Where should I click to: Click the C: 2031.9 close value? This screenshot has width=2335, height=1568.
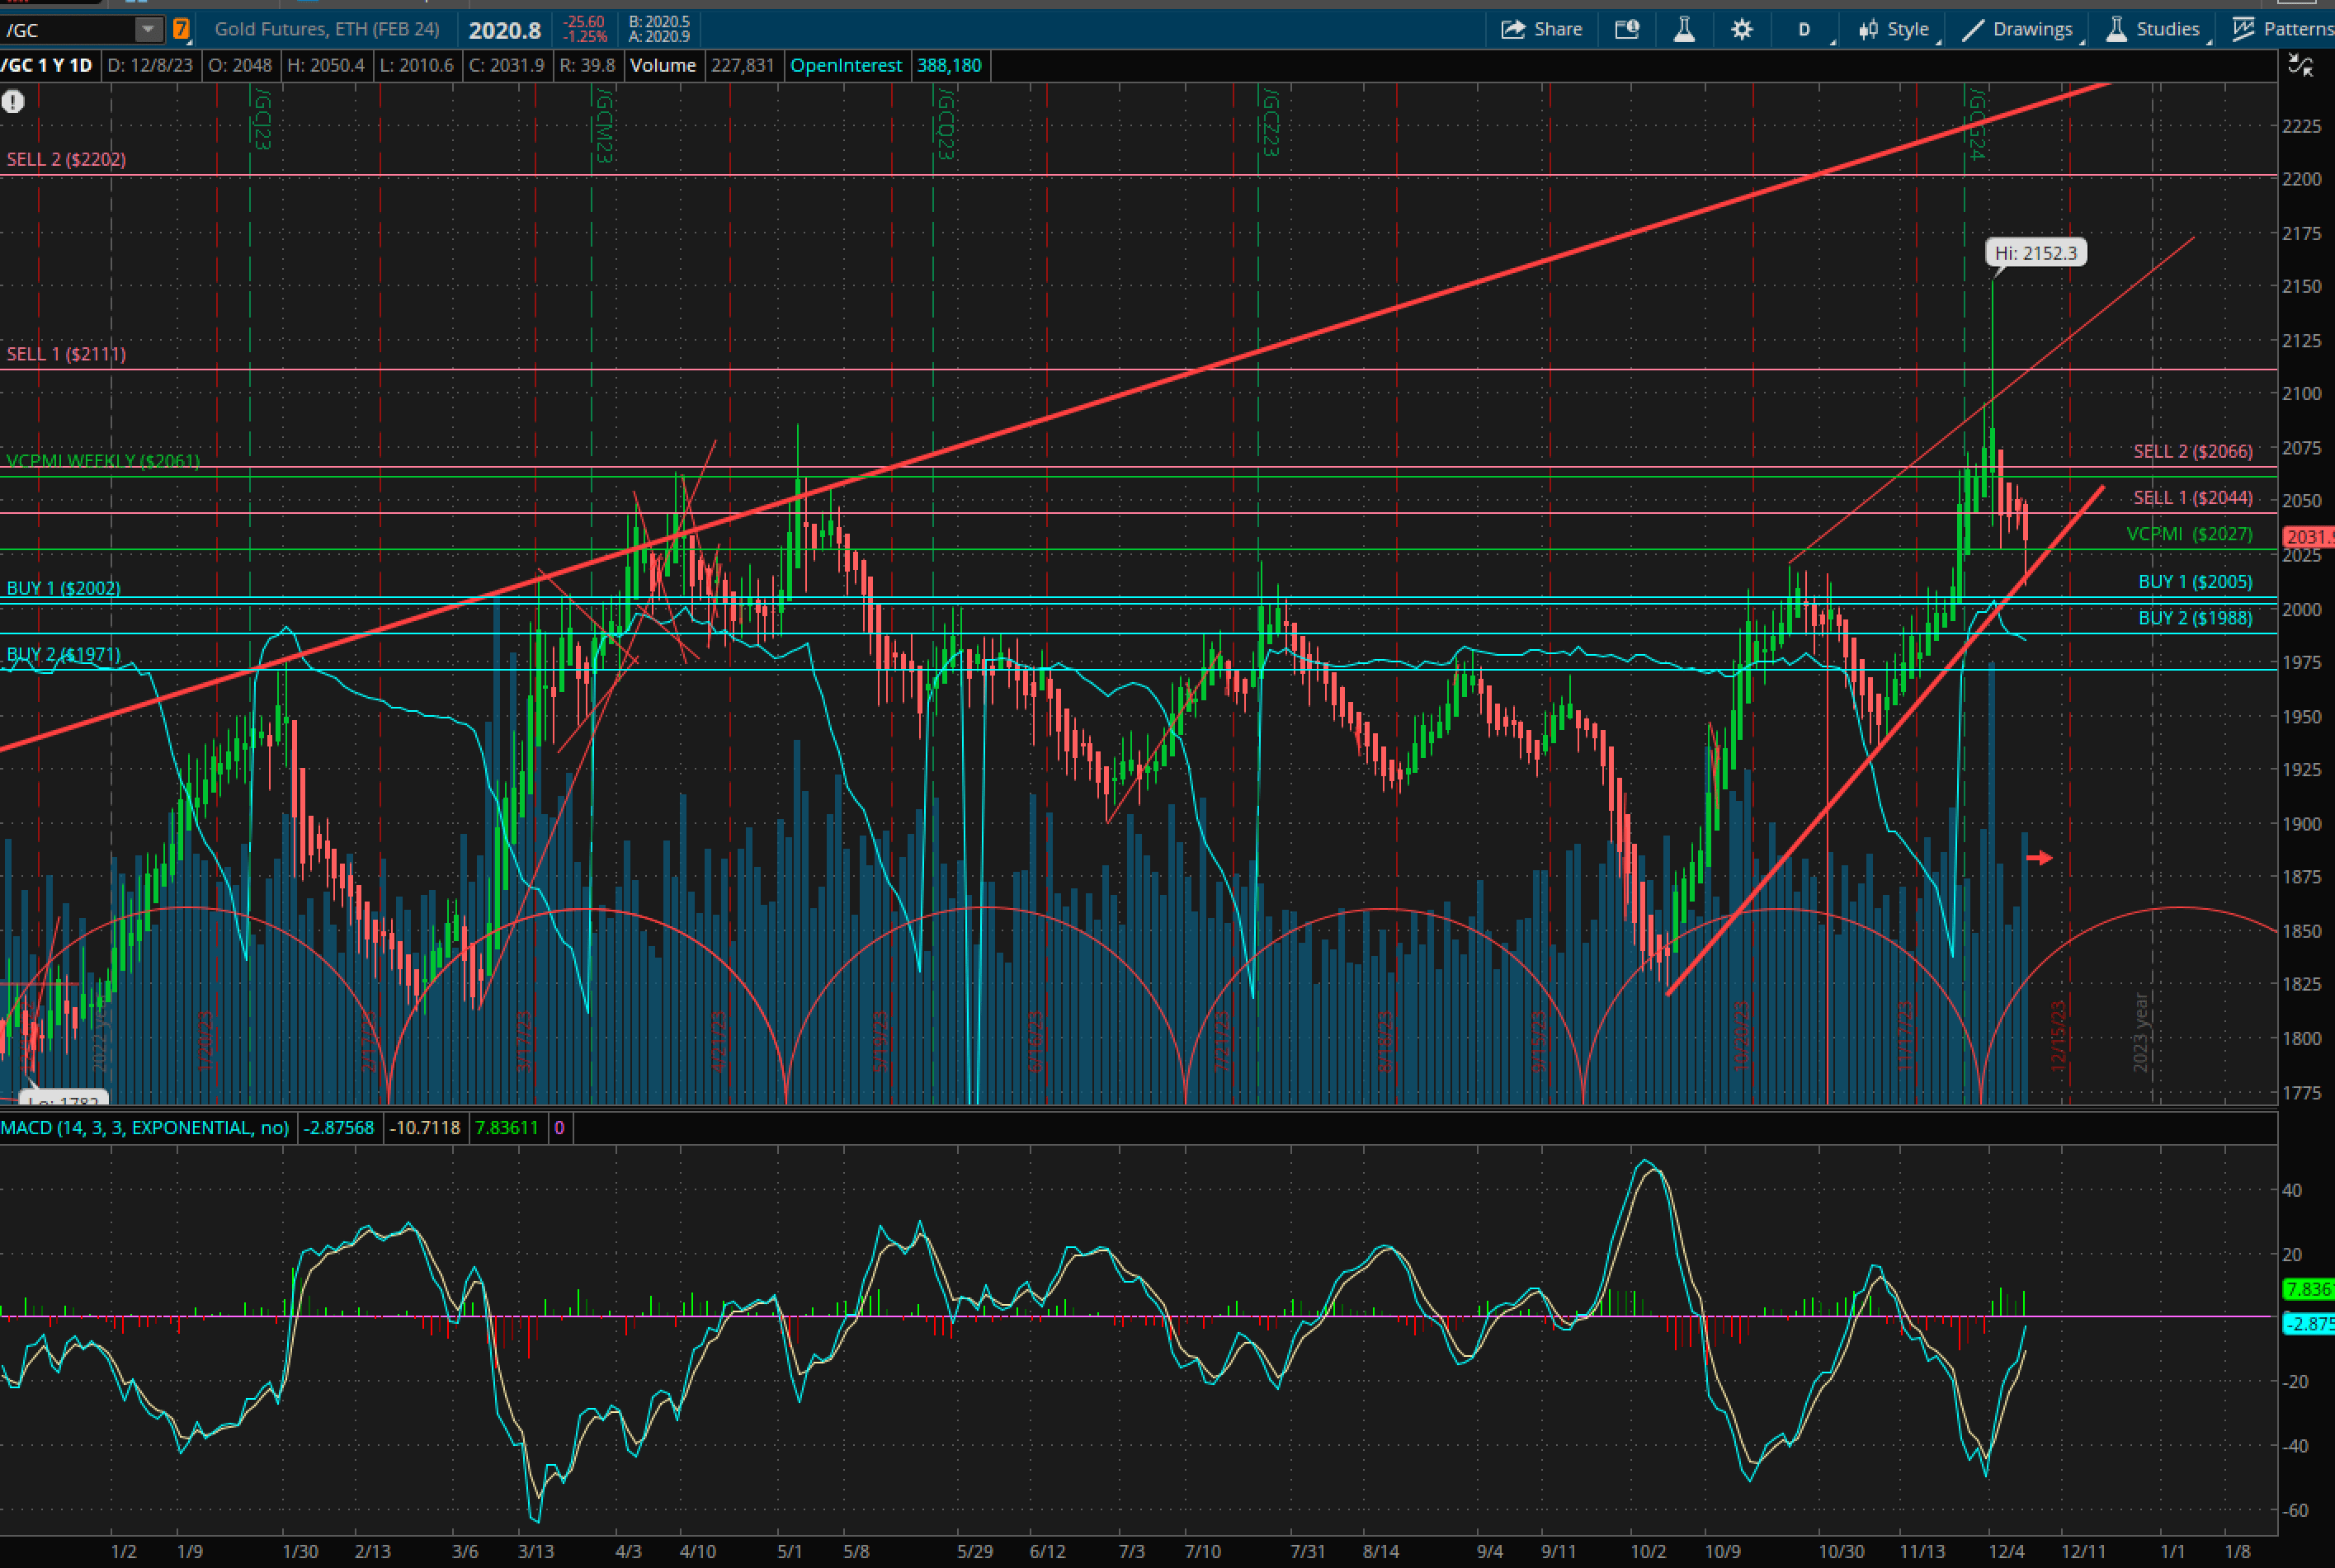pyautogui.click(x=507, y=66)
